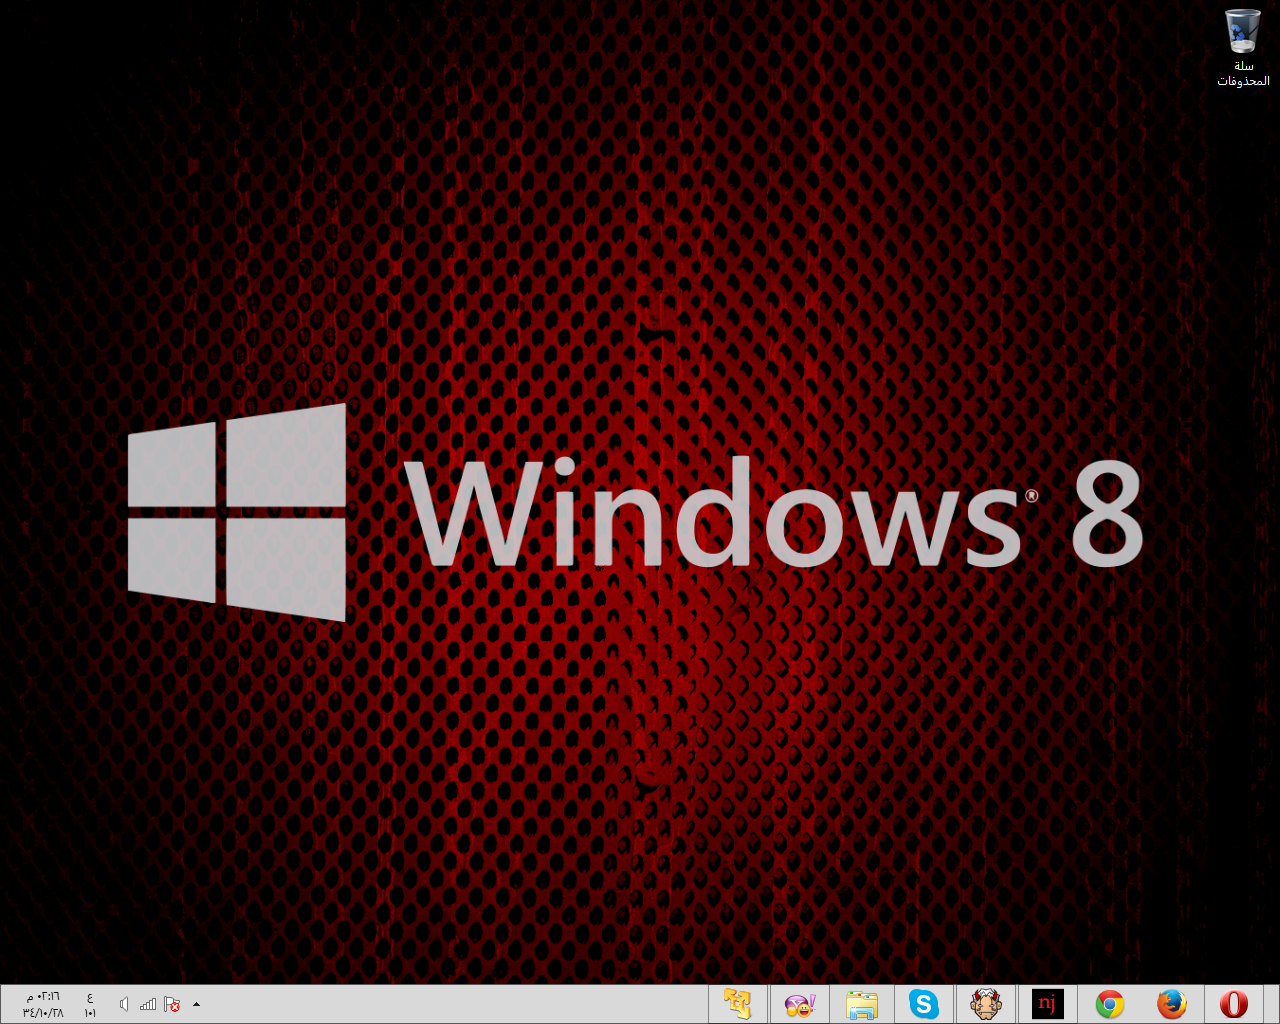The height and width of the screenshot is (1024, 1280).
Task: Click the Arabic Recycle Bin label text
Action: pyautogui.click(x=1243, y=73)
